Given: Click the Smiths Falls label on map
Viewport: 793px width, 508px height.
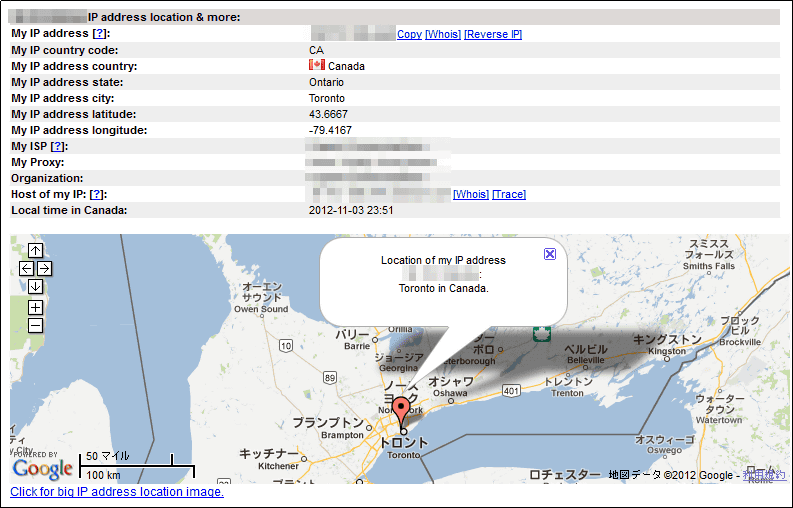Looking at the screenshot, I should pos(709,255).
